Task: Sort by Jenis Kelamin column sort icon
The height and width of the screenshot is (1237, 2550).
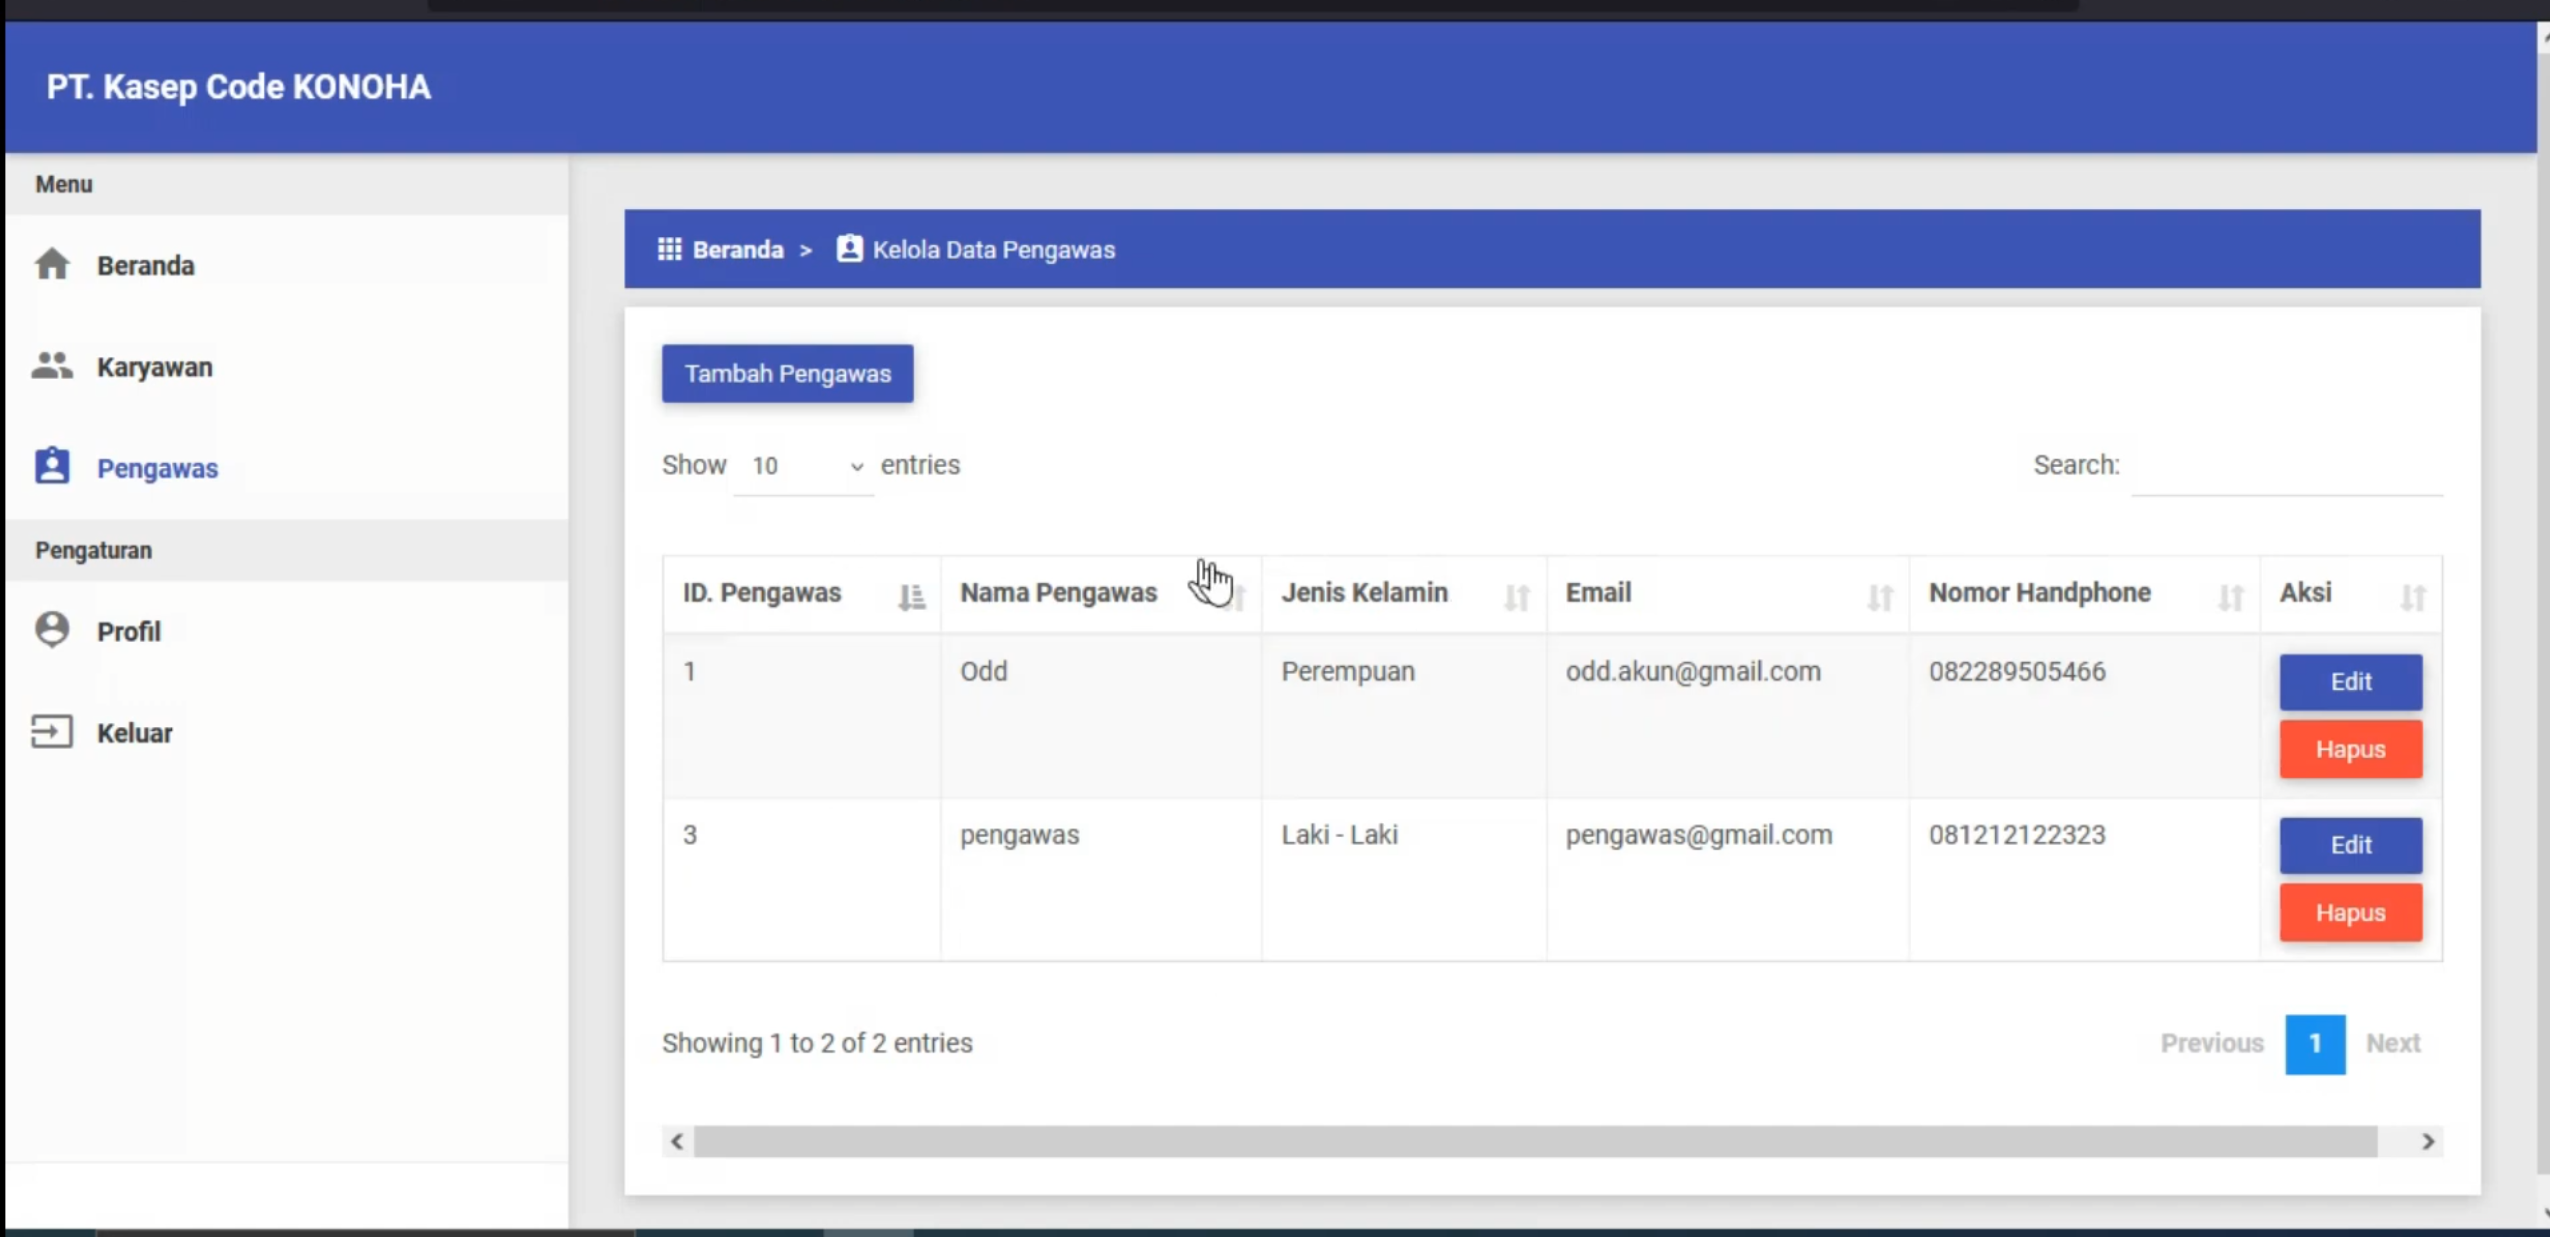Action: [1517, 597]
